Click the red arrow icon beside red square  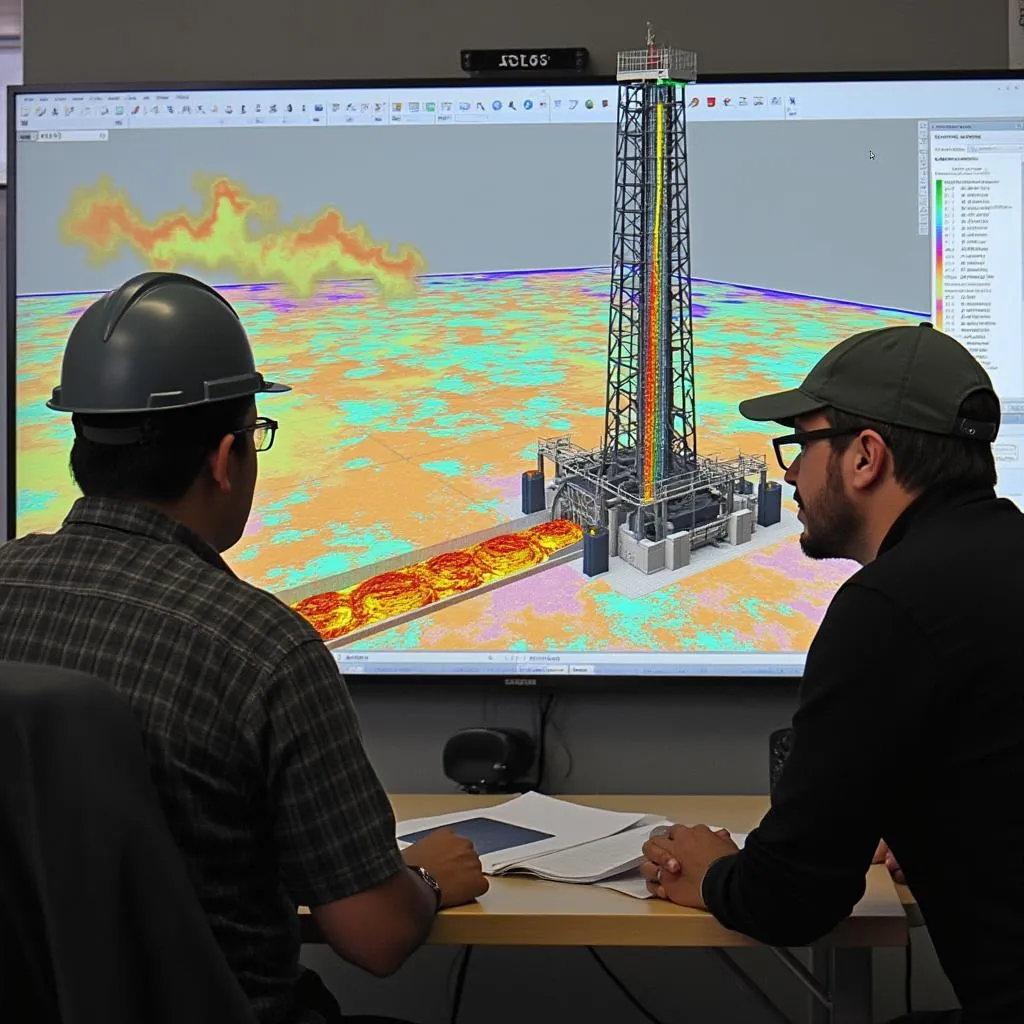point(727,101)
